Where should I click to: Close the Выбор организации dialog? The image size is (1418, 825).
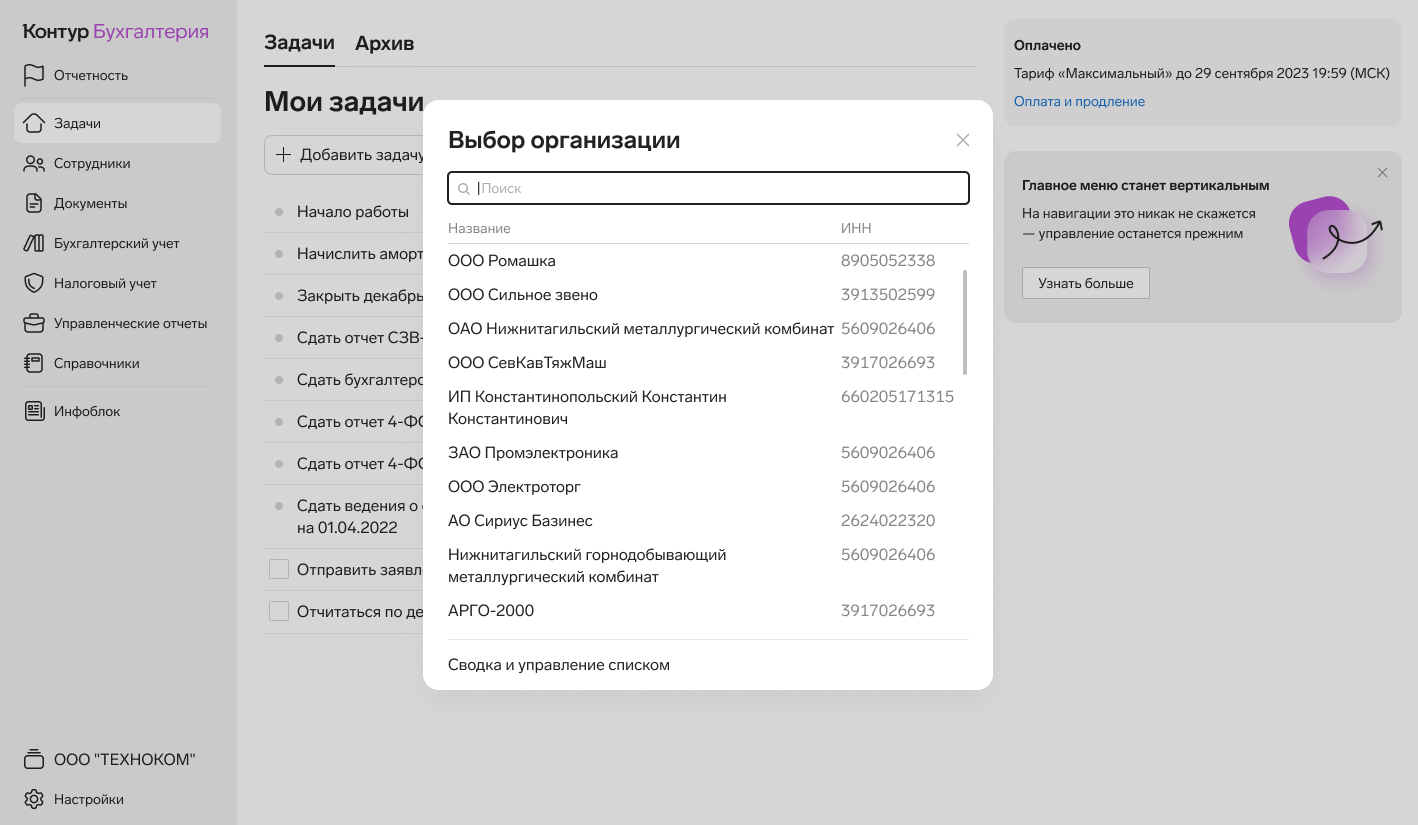point(963,140)
